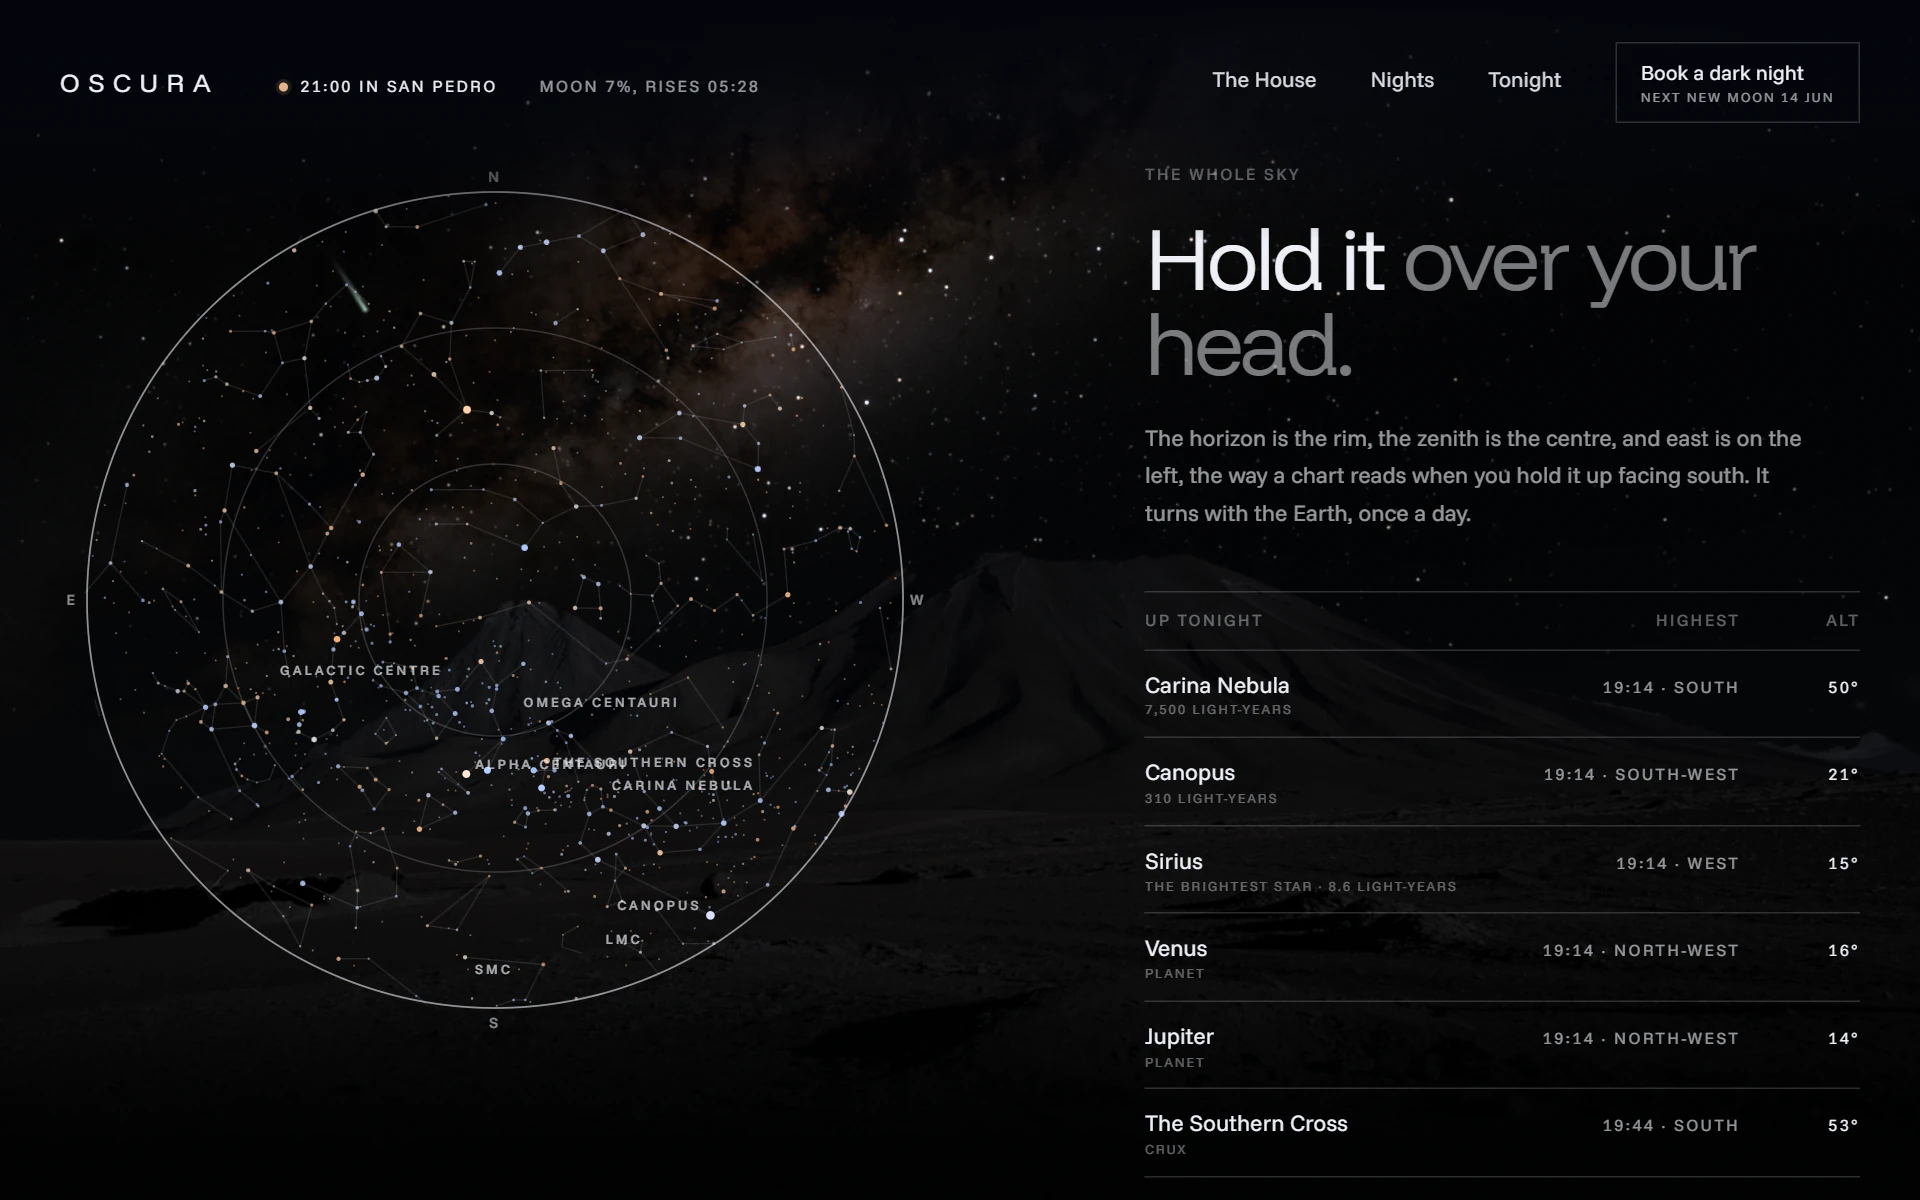Click the Canopus label on sky chart
Image resolution: width=1920 pixels, height=1200 pixels.
click(658, 905)
